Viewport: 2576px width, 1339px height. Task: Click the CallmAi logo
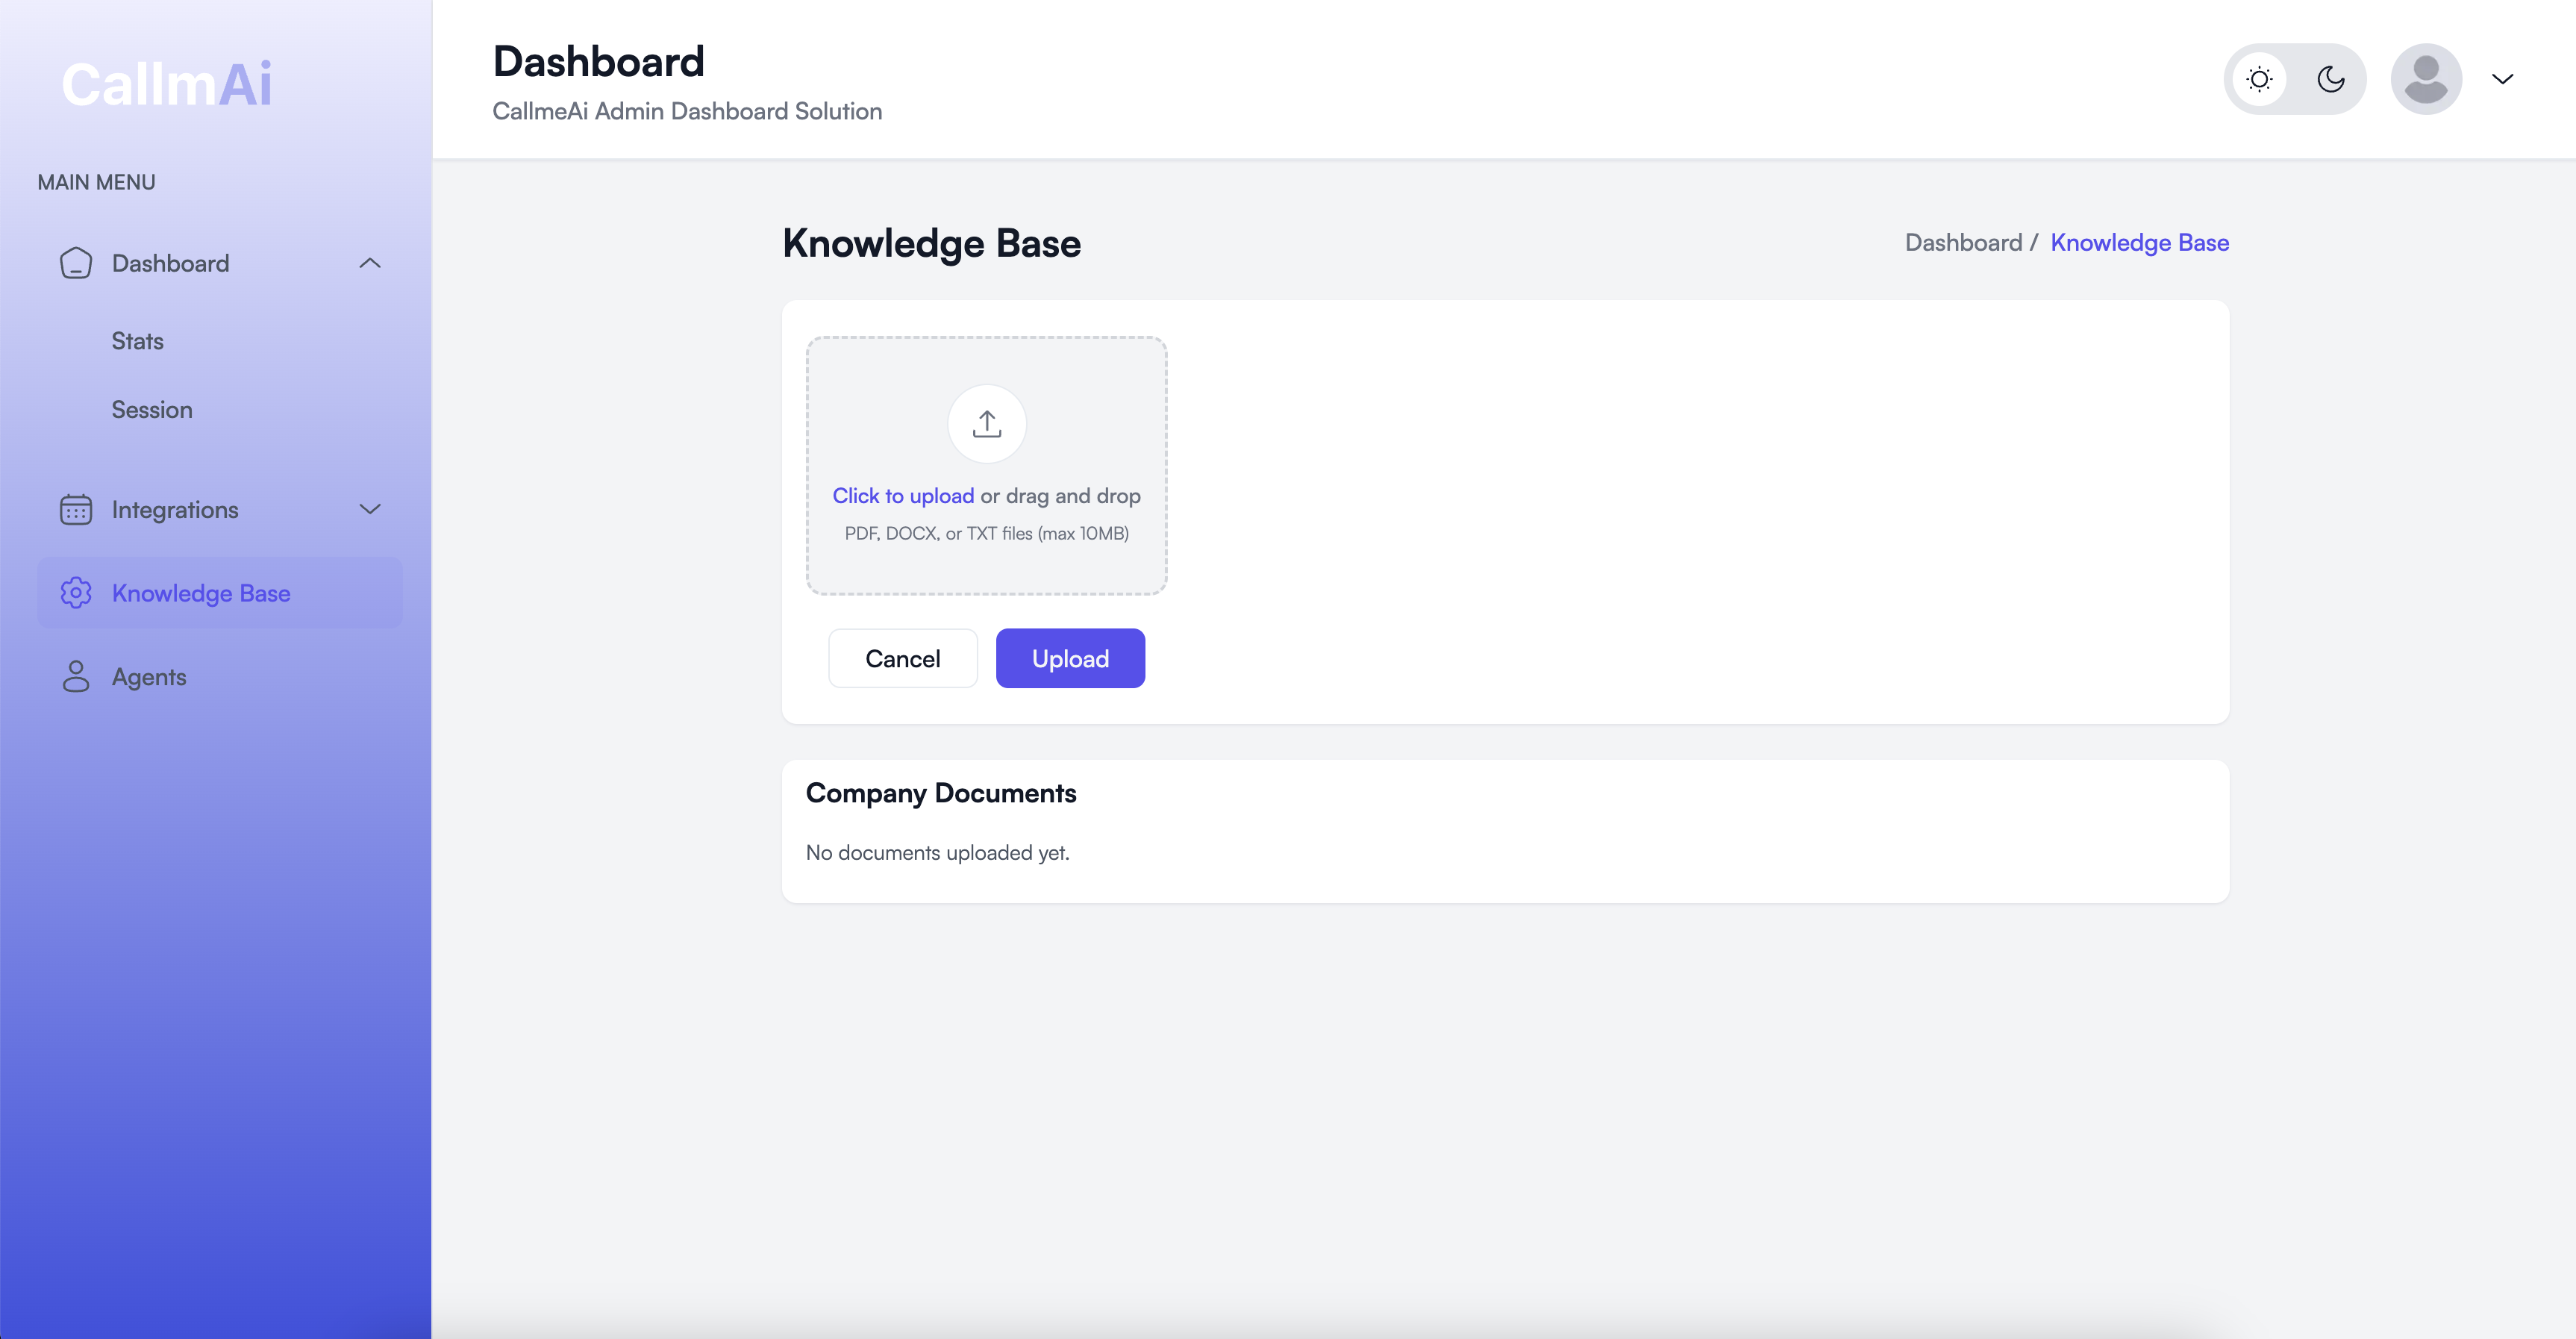pyautogui.click(x=167, y=84)
